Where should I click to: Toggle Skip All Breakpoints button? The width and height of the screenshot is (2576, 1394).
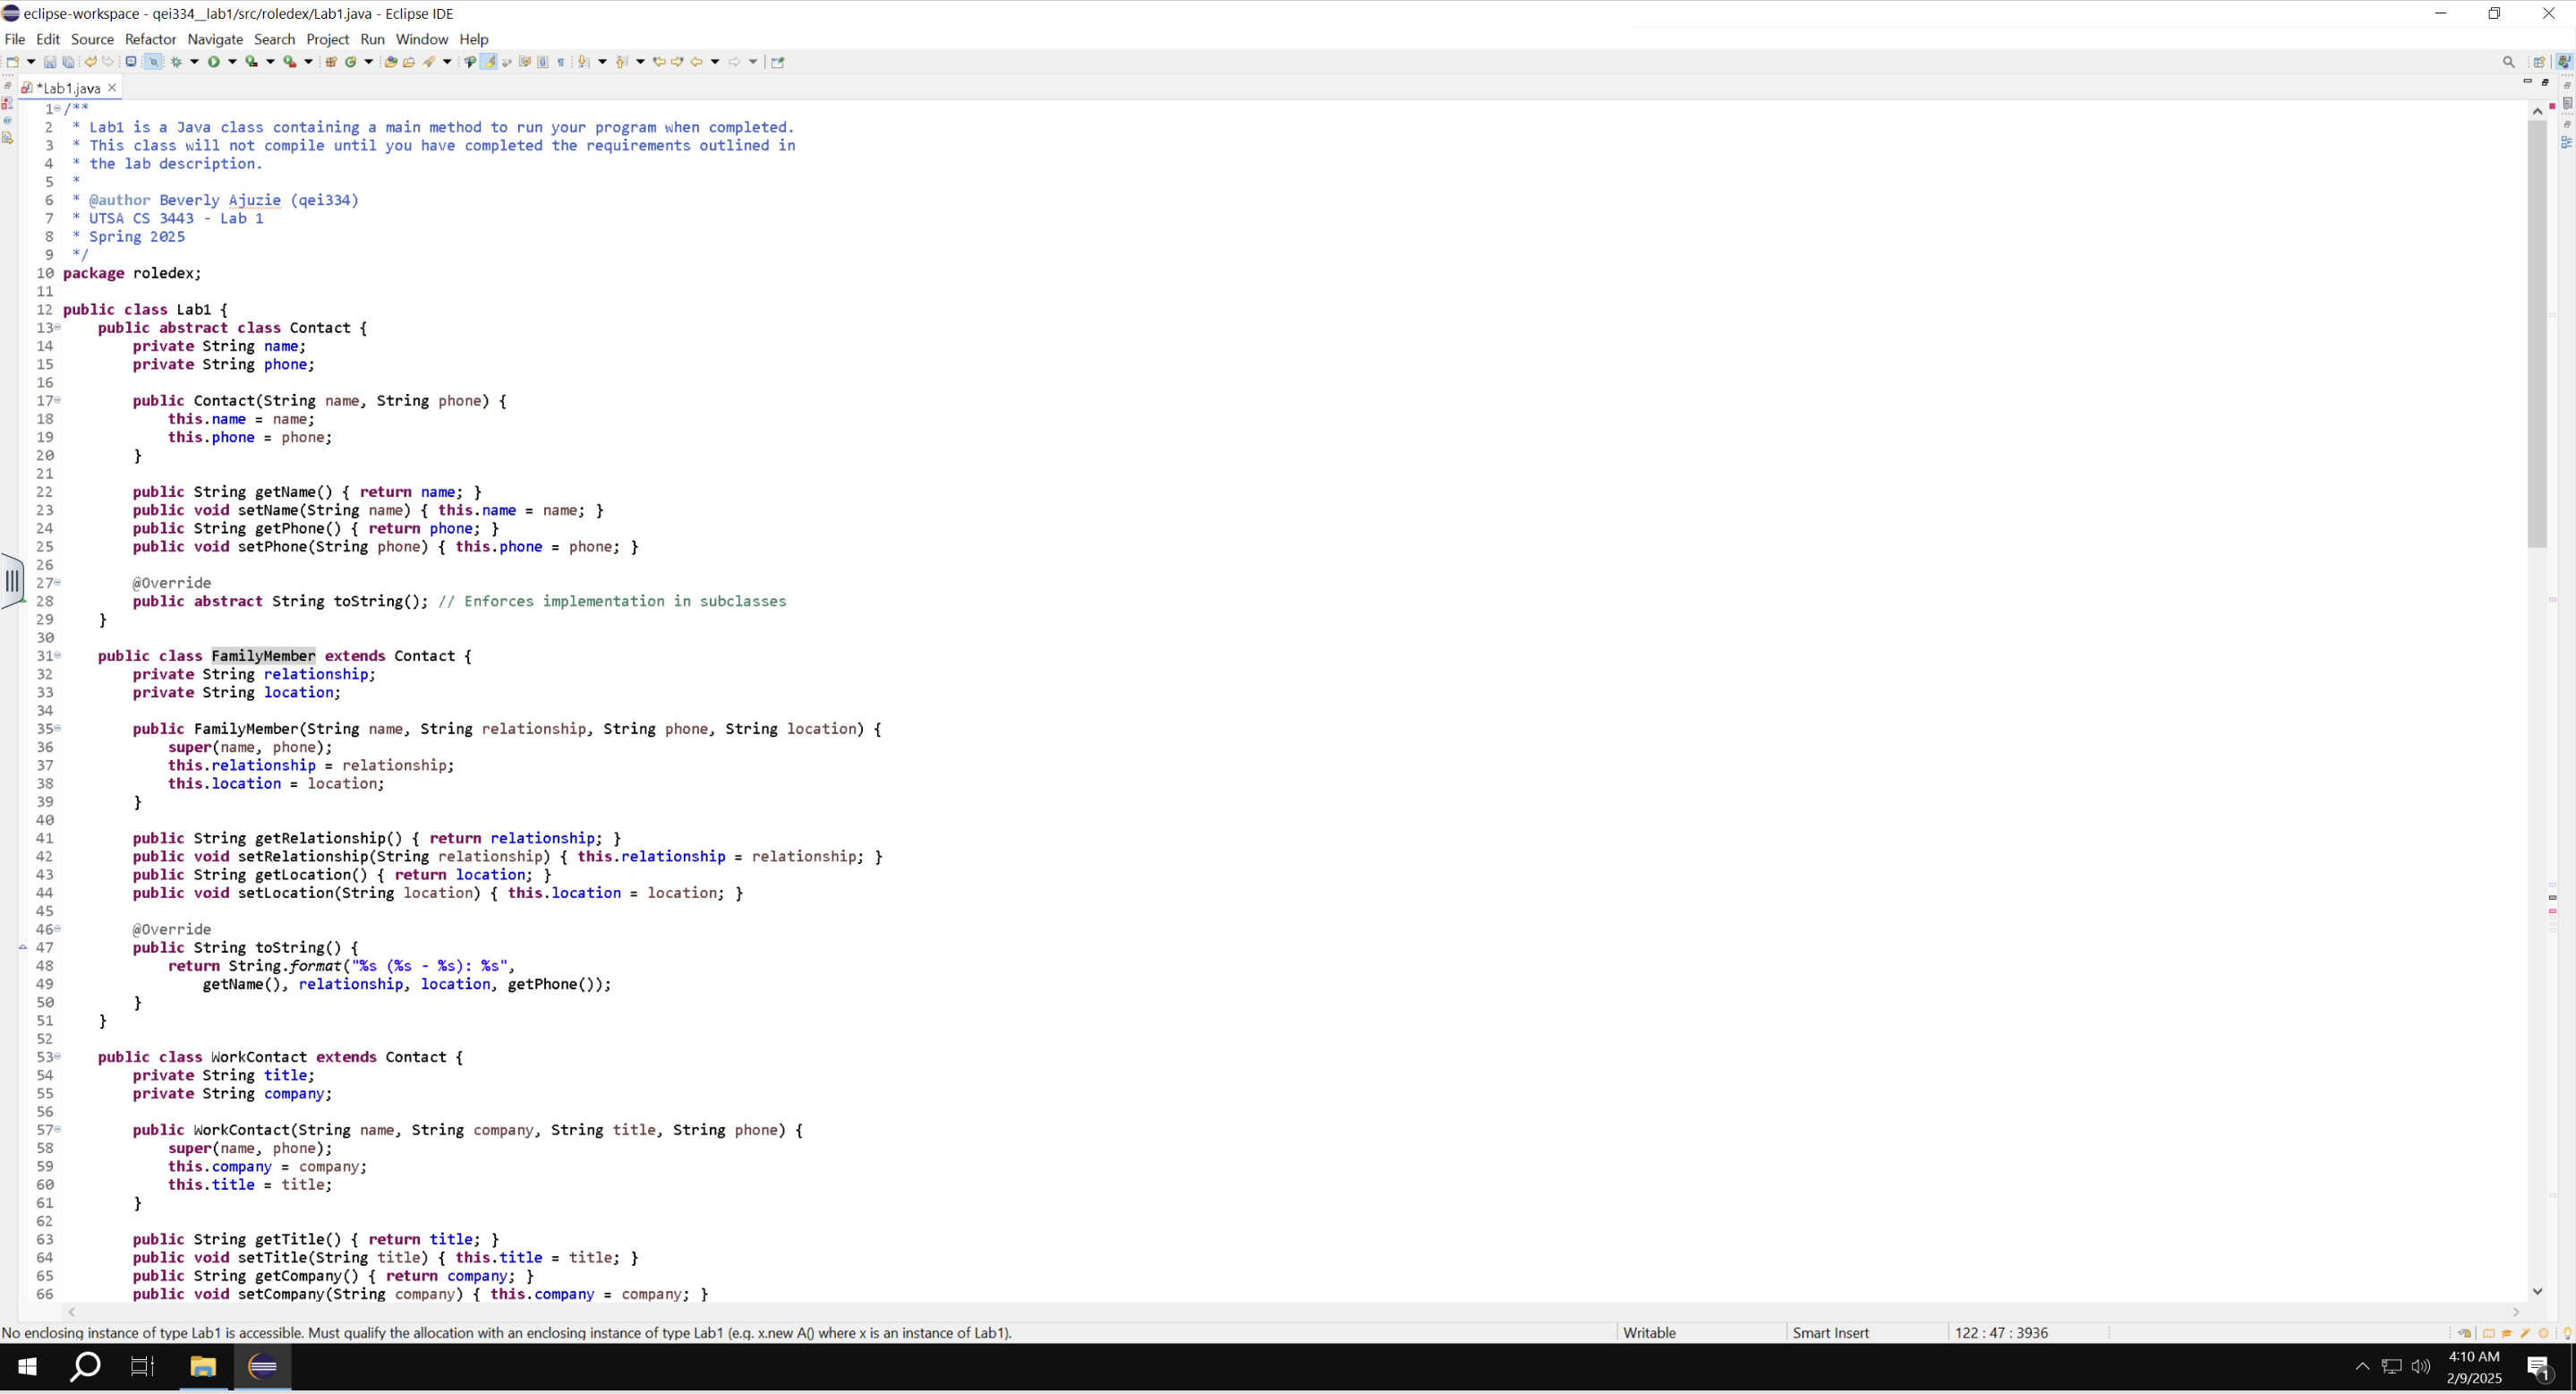coord(154,62)
